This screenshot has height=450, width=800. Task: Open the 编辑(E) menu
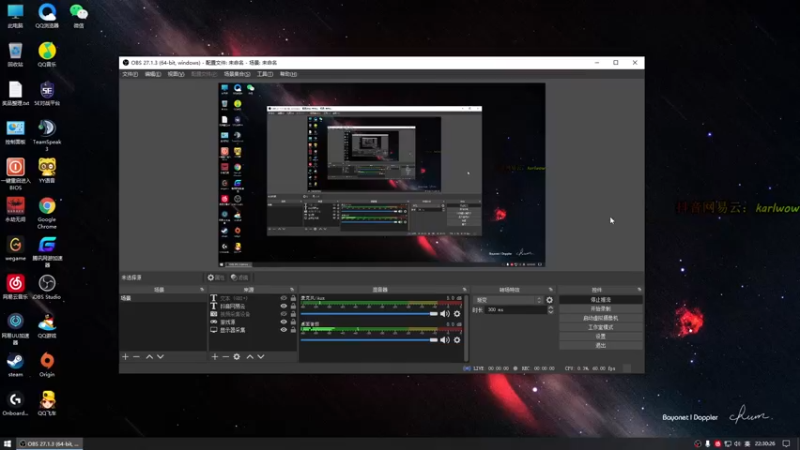click(153, 74)
